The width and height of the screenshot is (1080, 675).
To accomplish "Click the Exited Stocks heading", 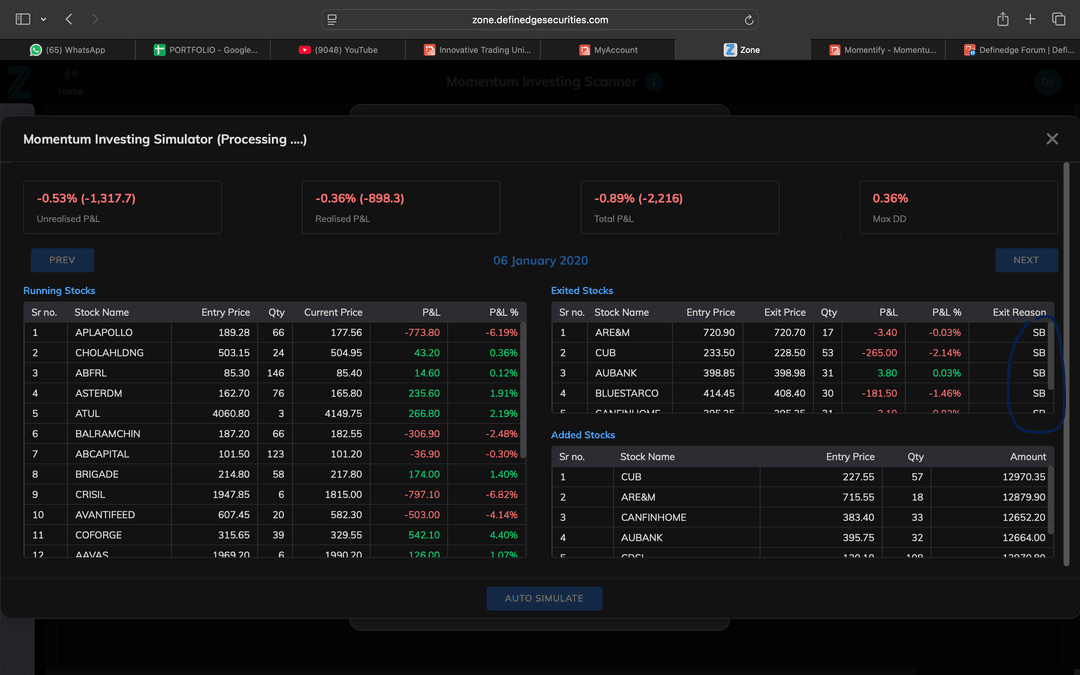I will pos(582,291).
